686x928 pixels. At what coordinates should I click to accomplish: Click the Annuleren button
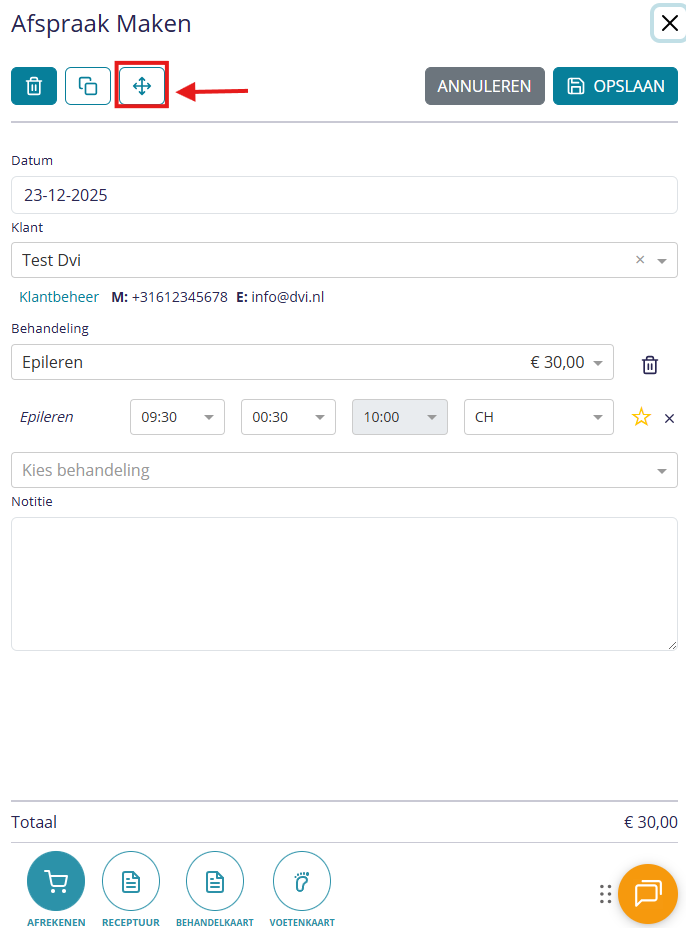point(484,86)
